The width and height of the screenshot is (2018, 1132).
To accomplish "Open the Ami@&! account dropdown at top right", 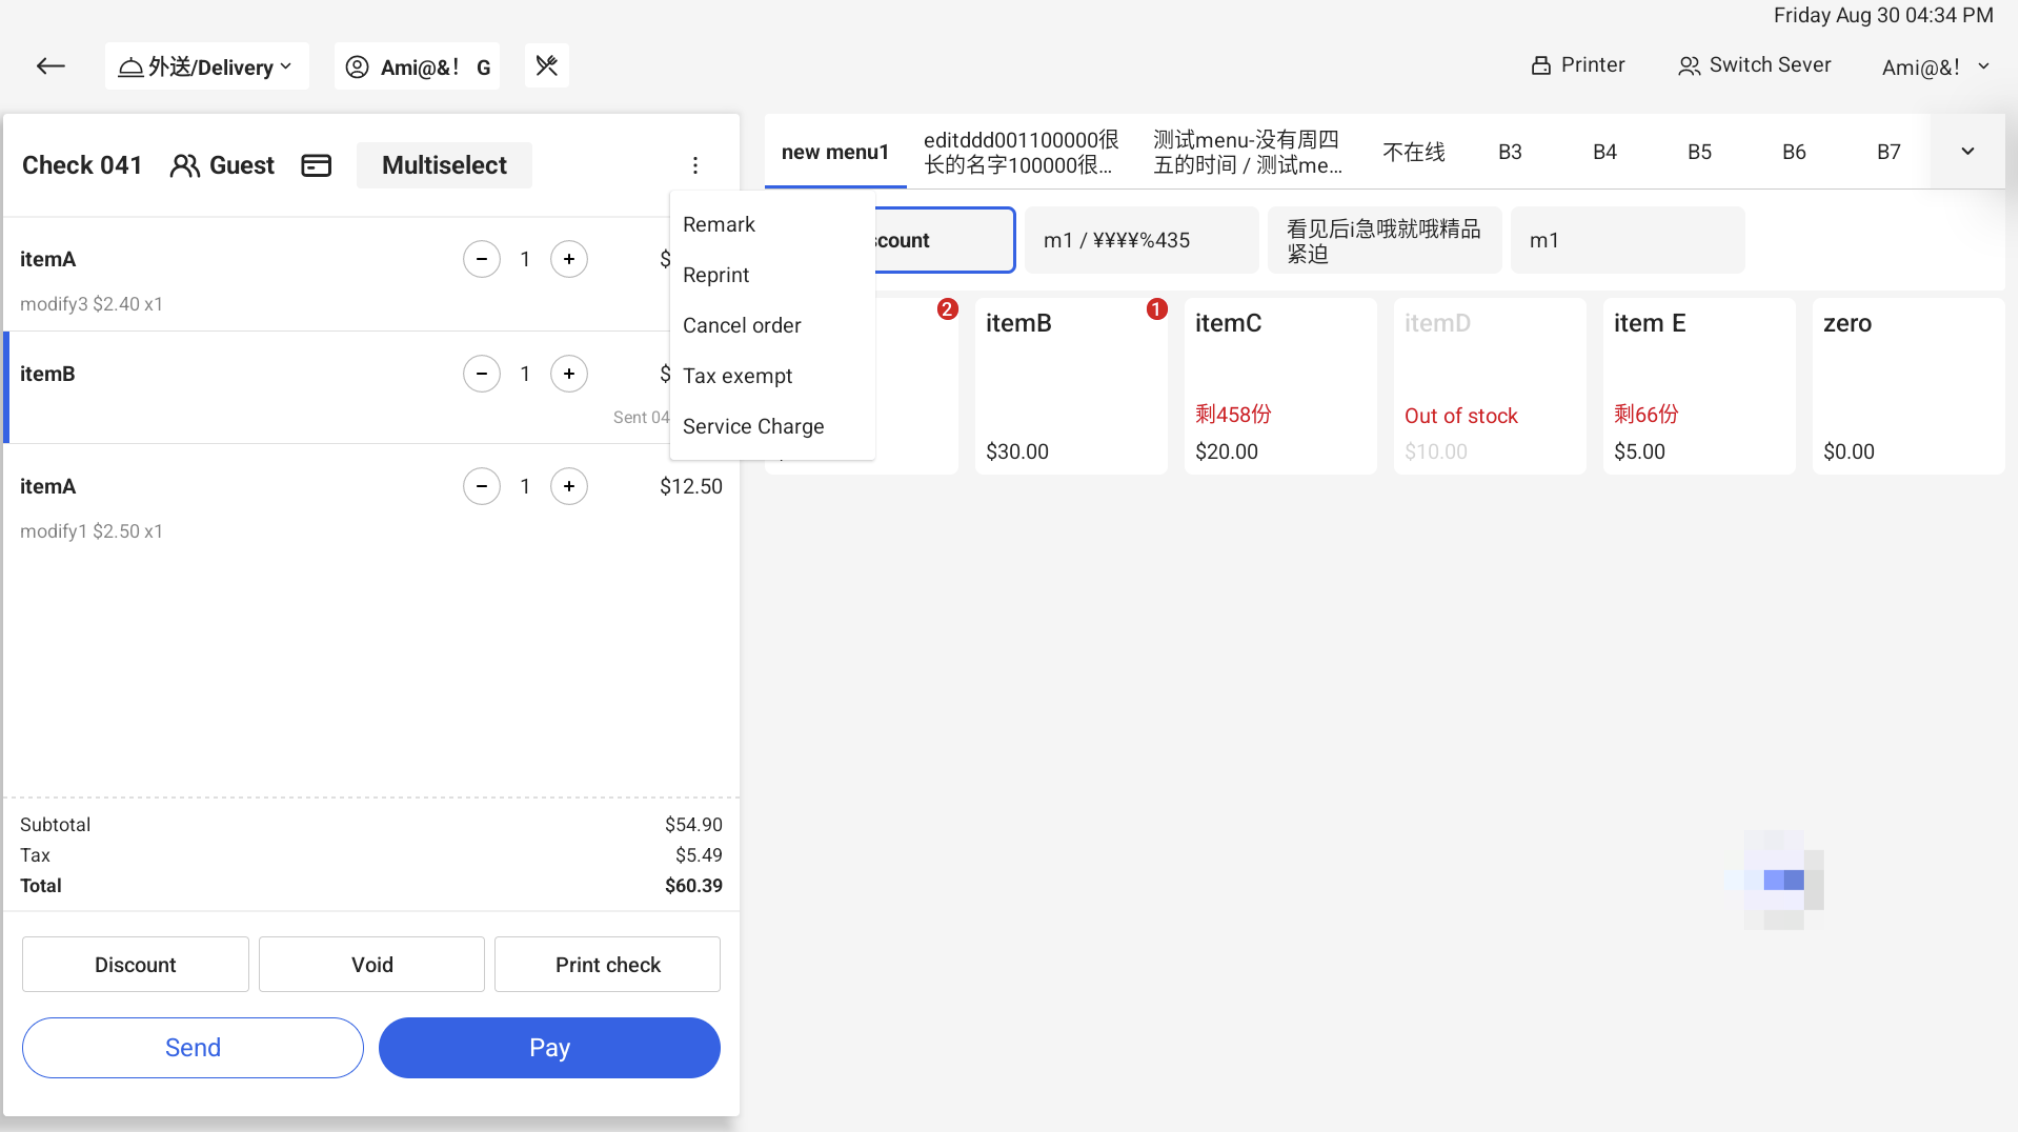I will [x=1934, y=66].
